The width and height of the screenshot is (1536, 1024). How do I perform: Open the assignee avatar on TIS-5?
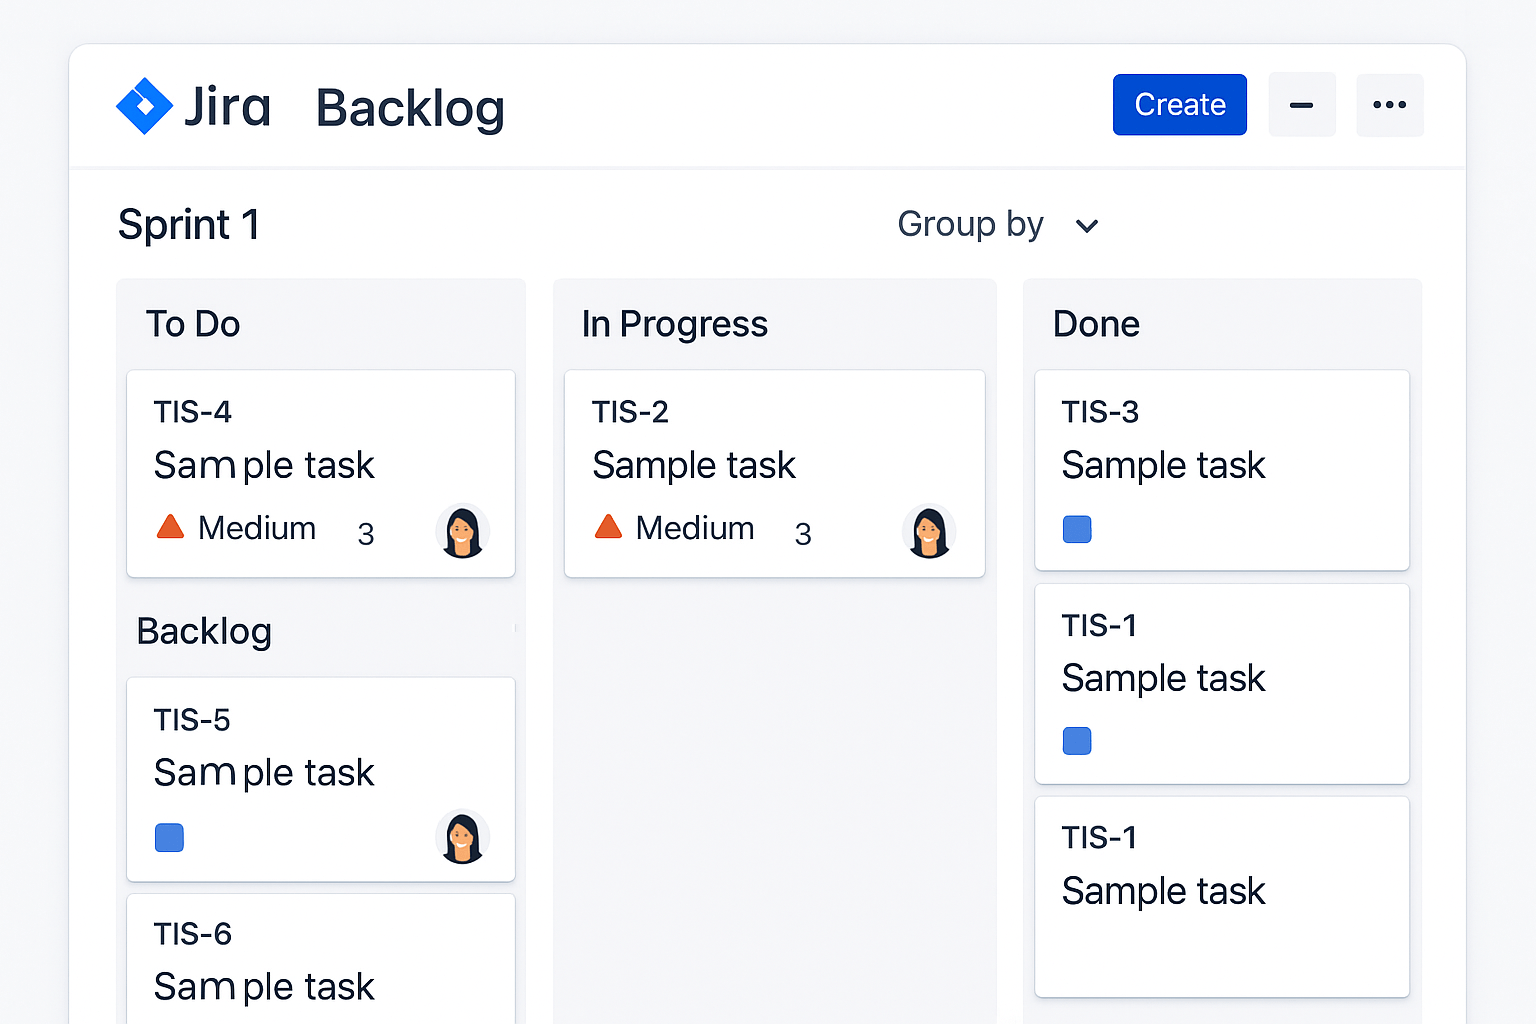pyautogui.click(x=462, y=837)
